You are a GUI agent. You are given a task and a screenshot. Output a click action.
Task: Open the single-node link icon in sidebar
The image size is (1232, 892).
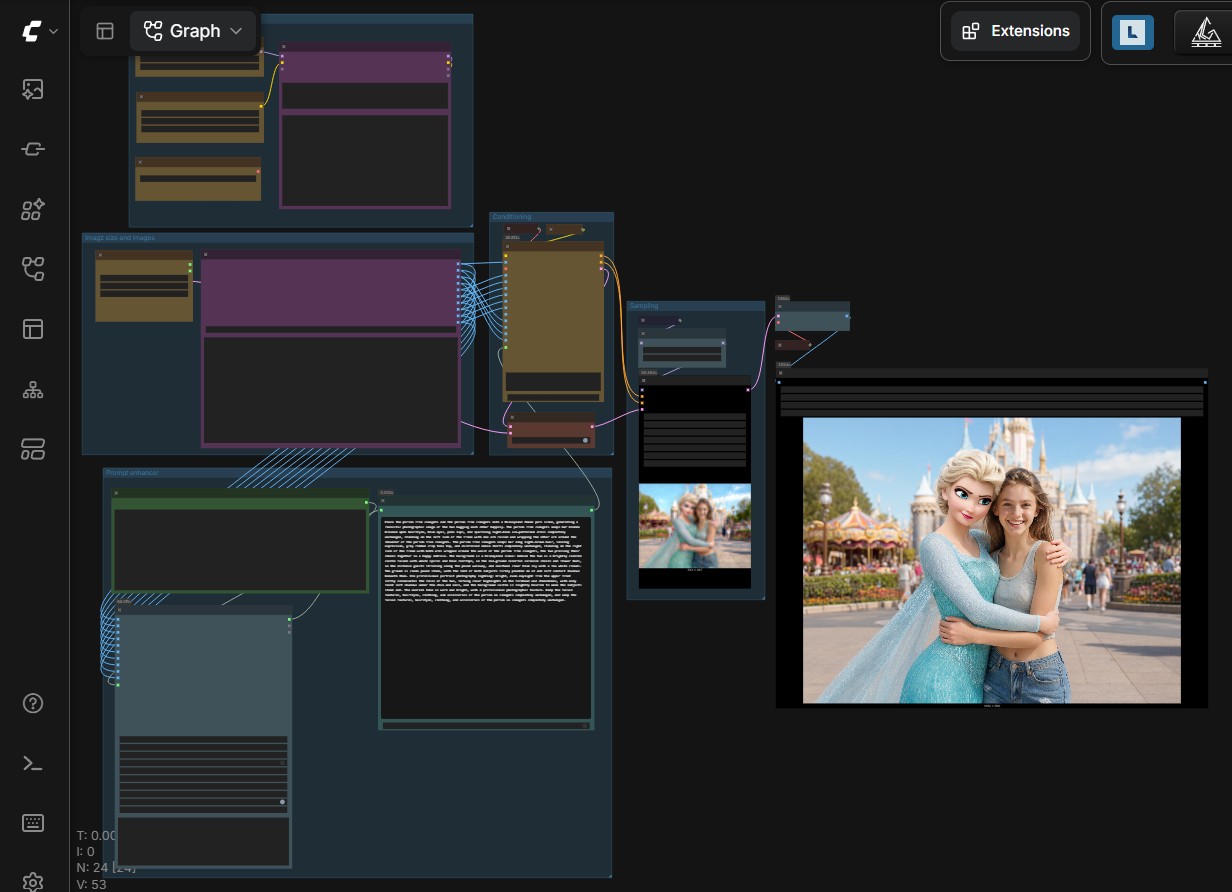point(33,149)
